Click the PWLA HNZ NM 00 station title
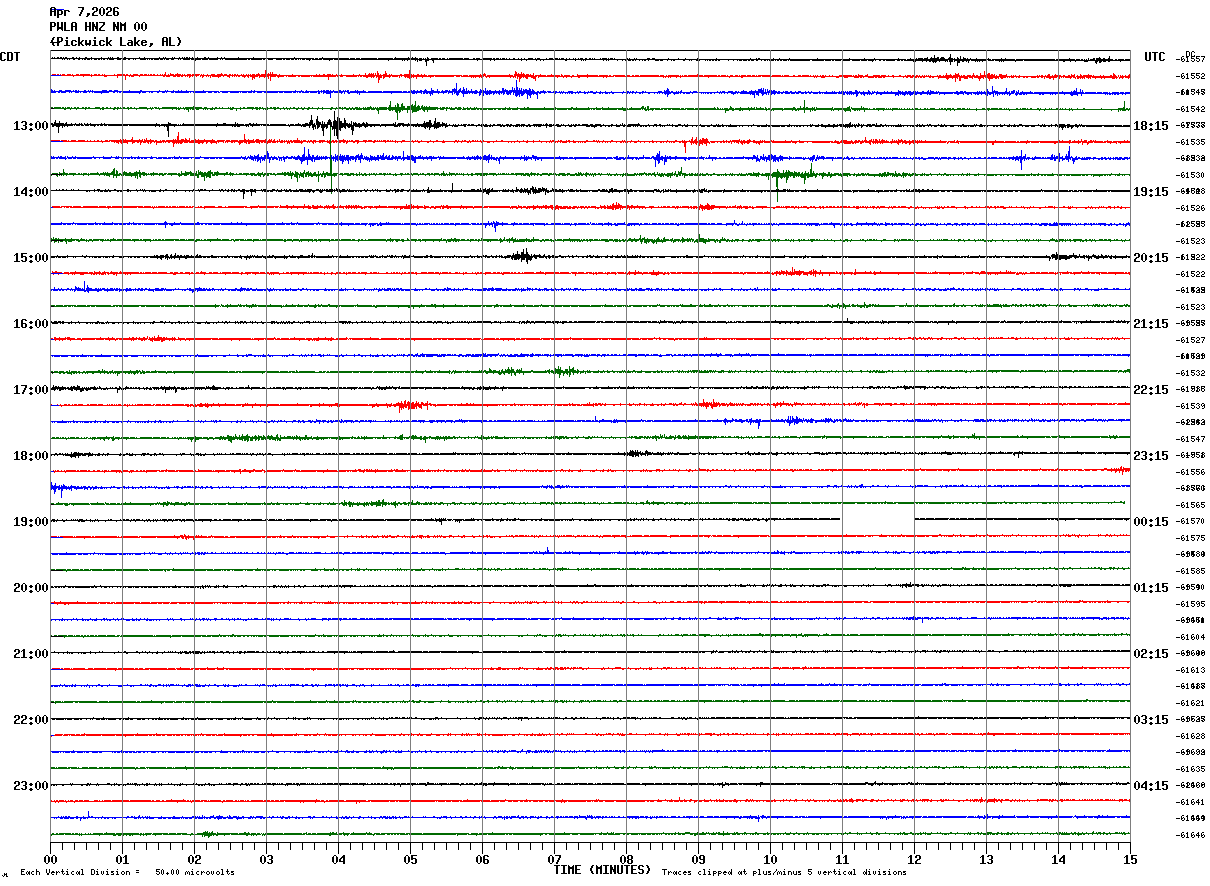 pyautogui.click(x=98, y=27)
